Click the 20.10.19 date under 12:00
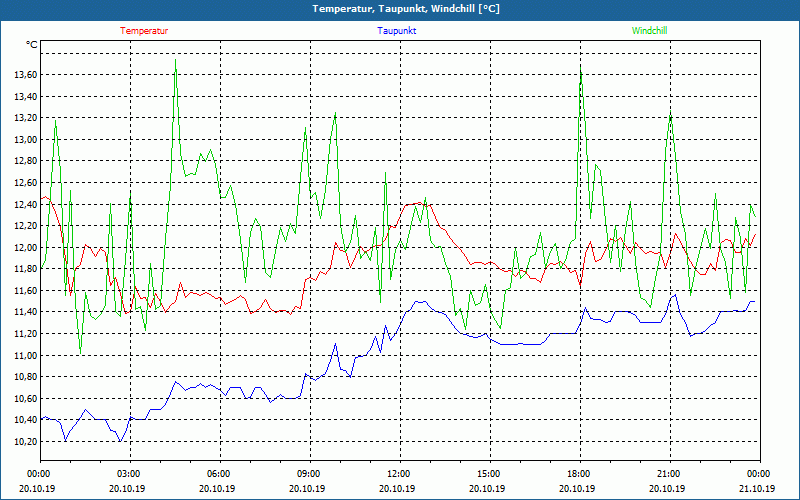Viewport: 800px width, 500px height. click(397, 489)
